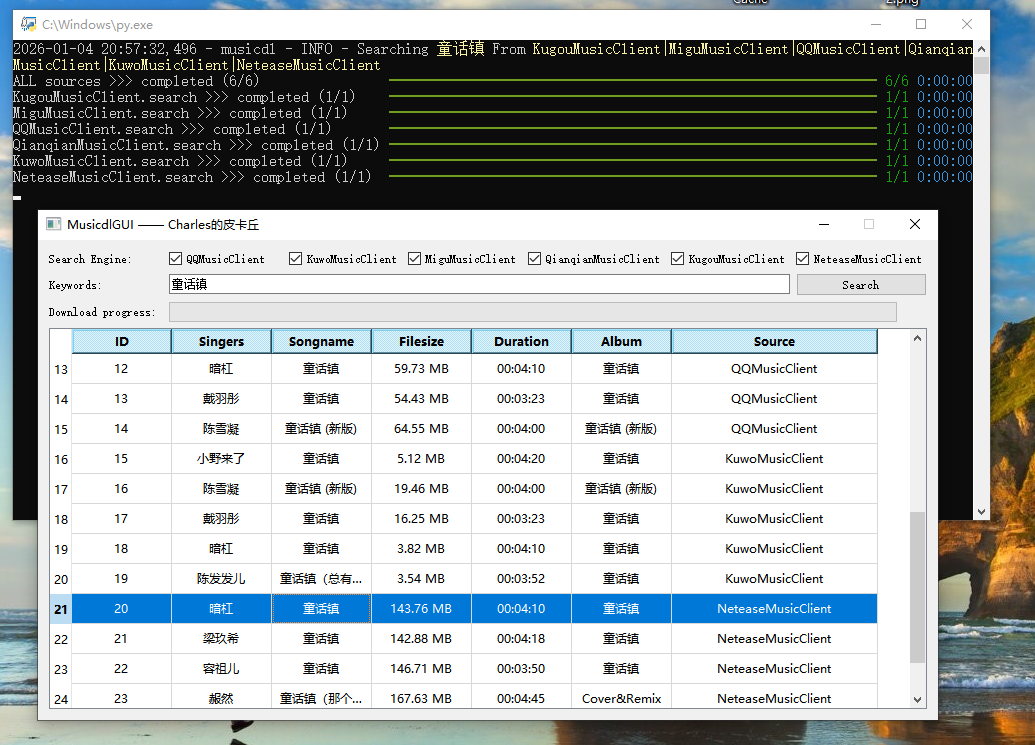Click the Album column header
Screen dimensions: 1035x745
click(x=621, y=341)
